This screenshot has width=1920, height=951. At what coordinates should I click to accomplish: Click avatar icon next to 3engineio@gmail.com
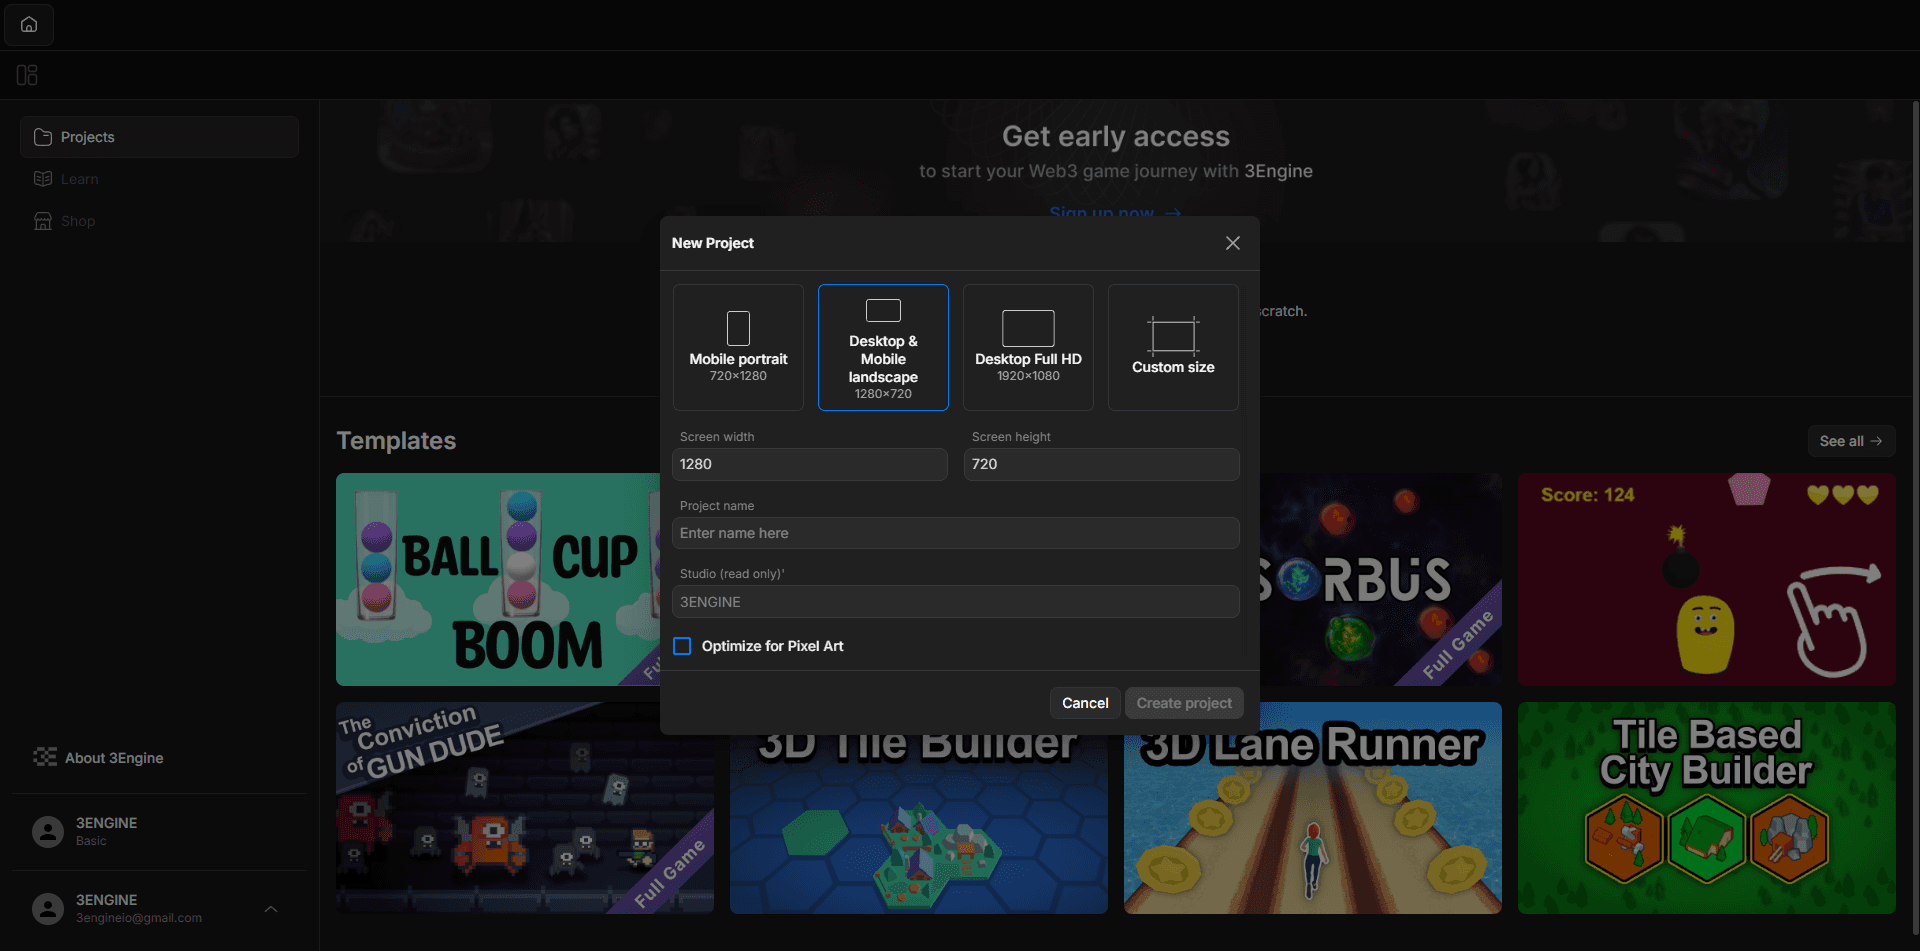click(48, 908)
